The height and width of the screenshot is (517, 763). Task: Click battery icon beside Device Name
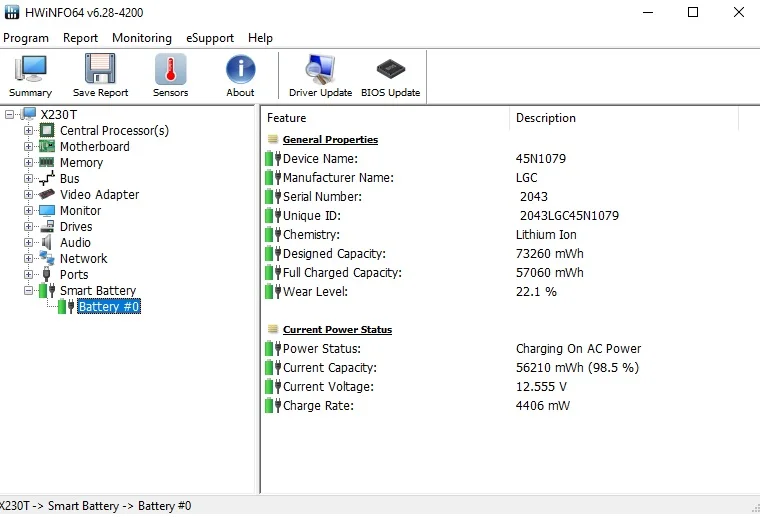click(273, 159)
